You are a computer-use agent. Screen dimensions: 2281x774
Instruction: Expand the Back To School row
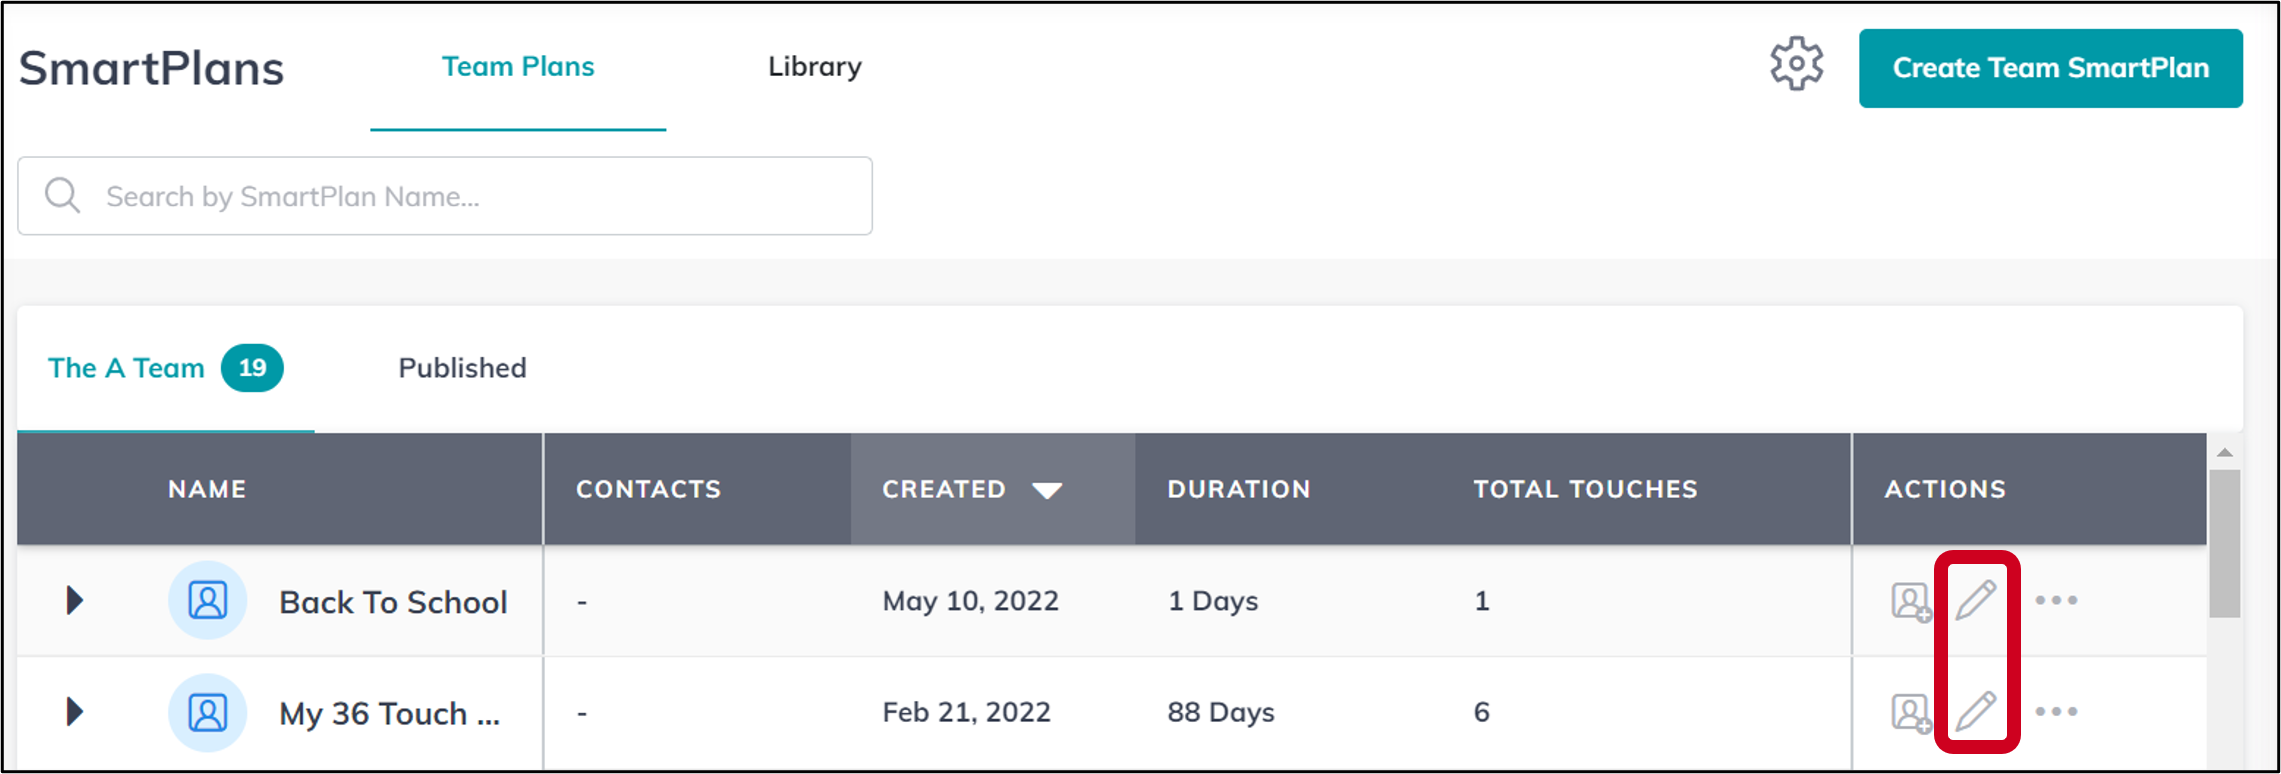(x=74, y=600)
